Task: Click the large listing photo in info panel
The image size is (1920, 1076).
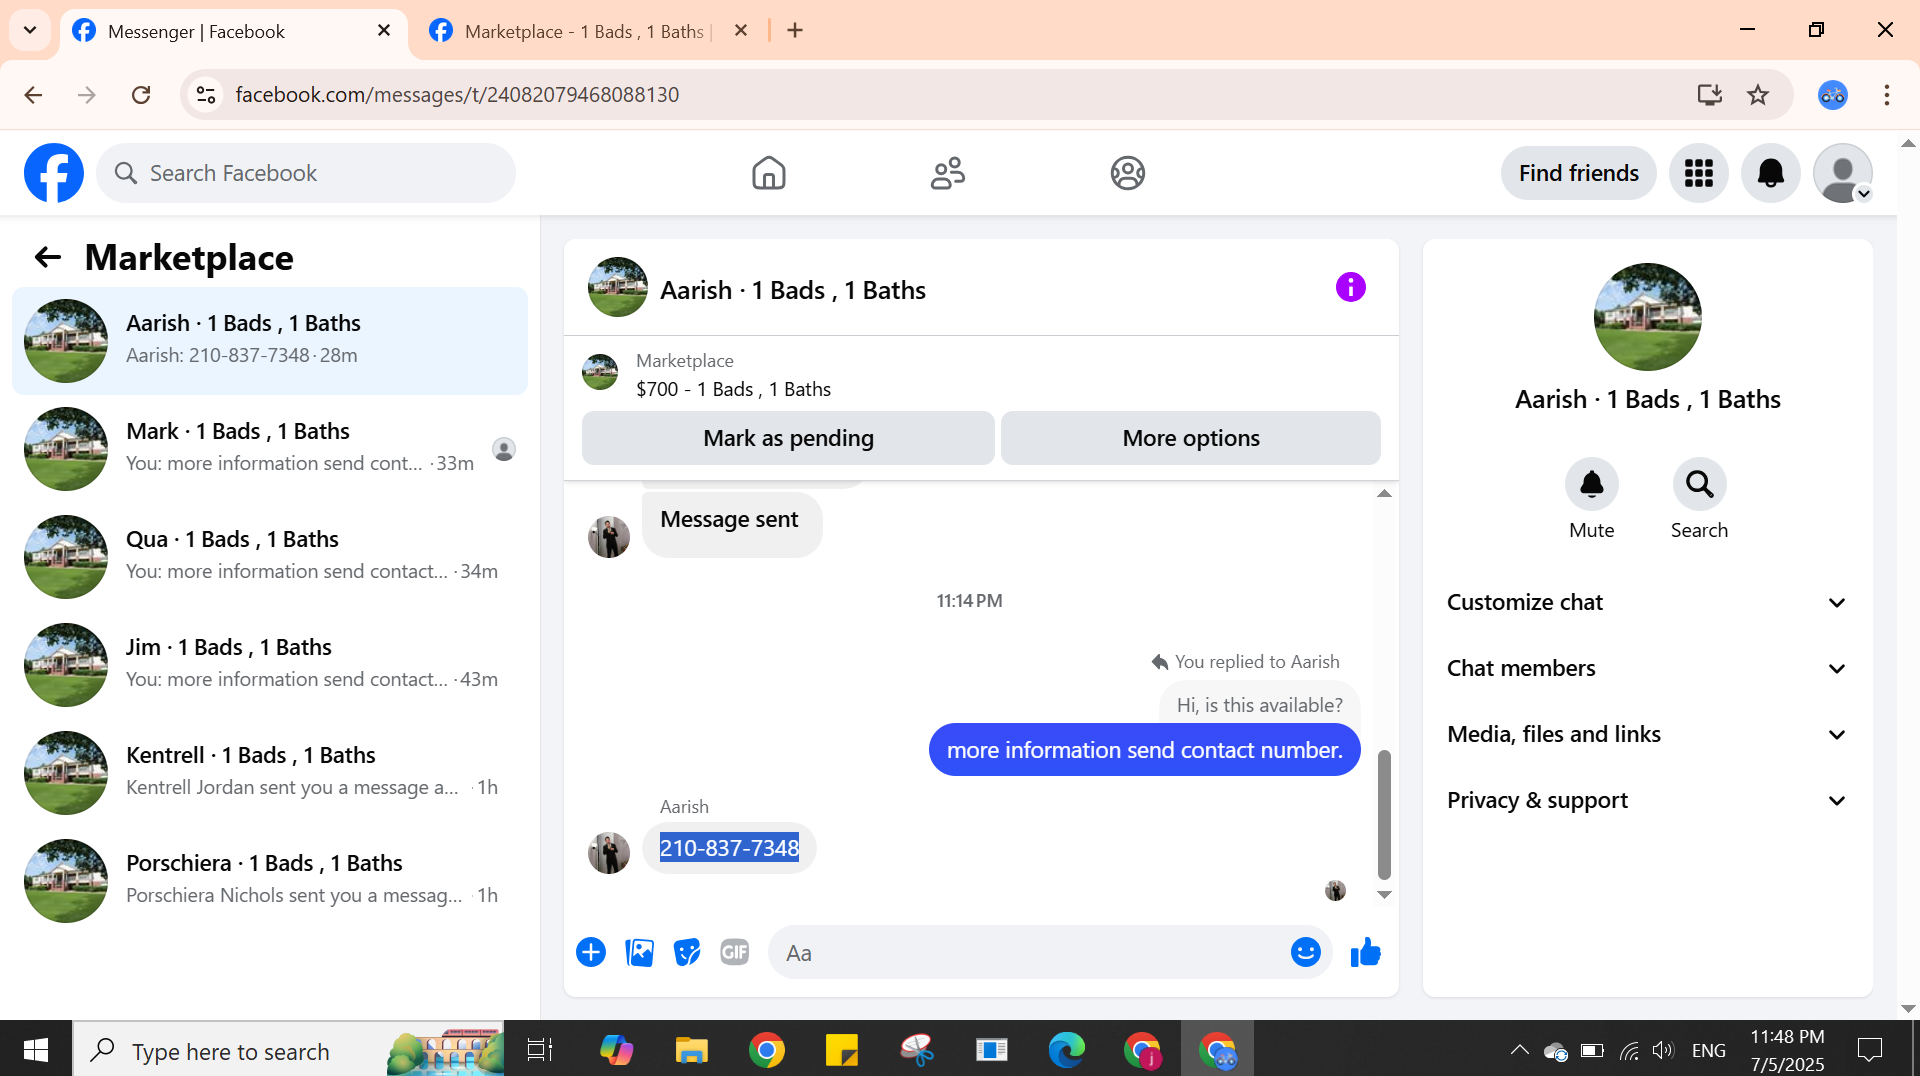Action: [x=1647, y=317]
